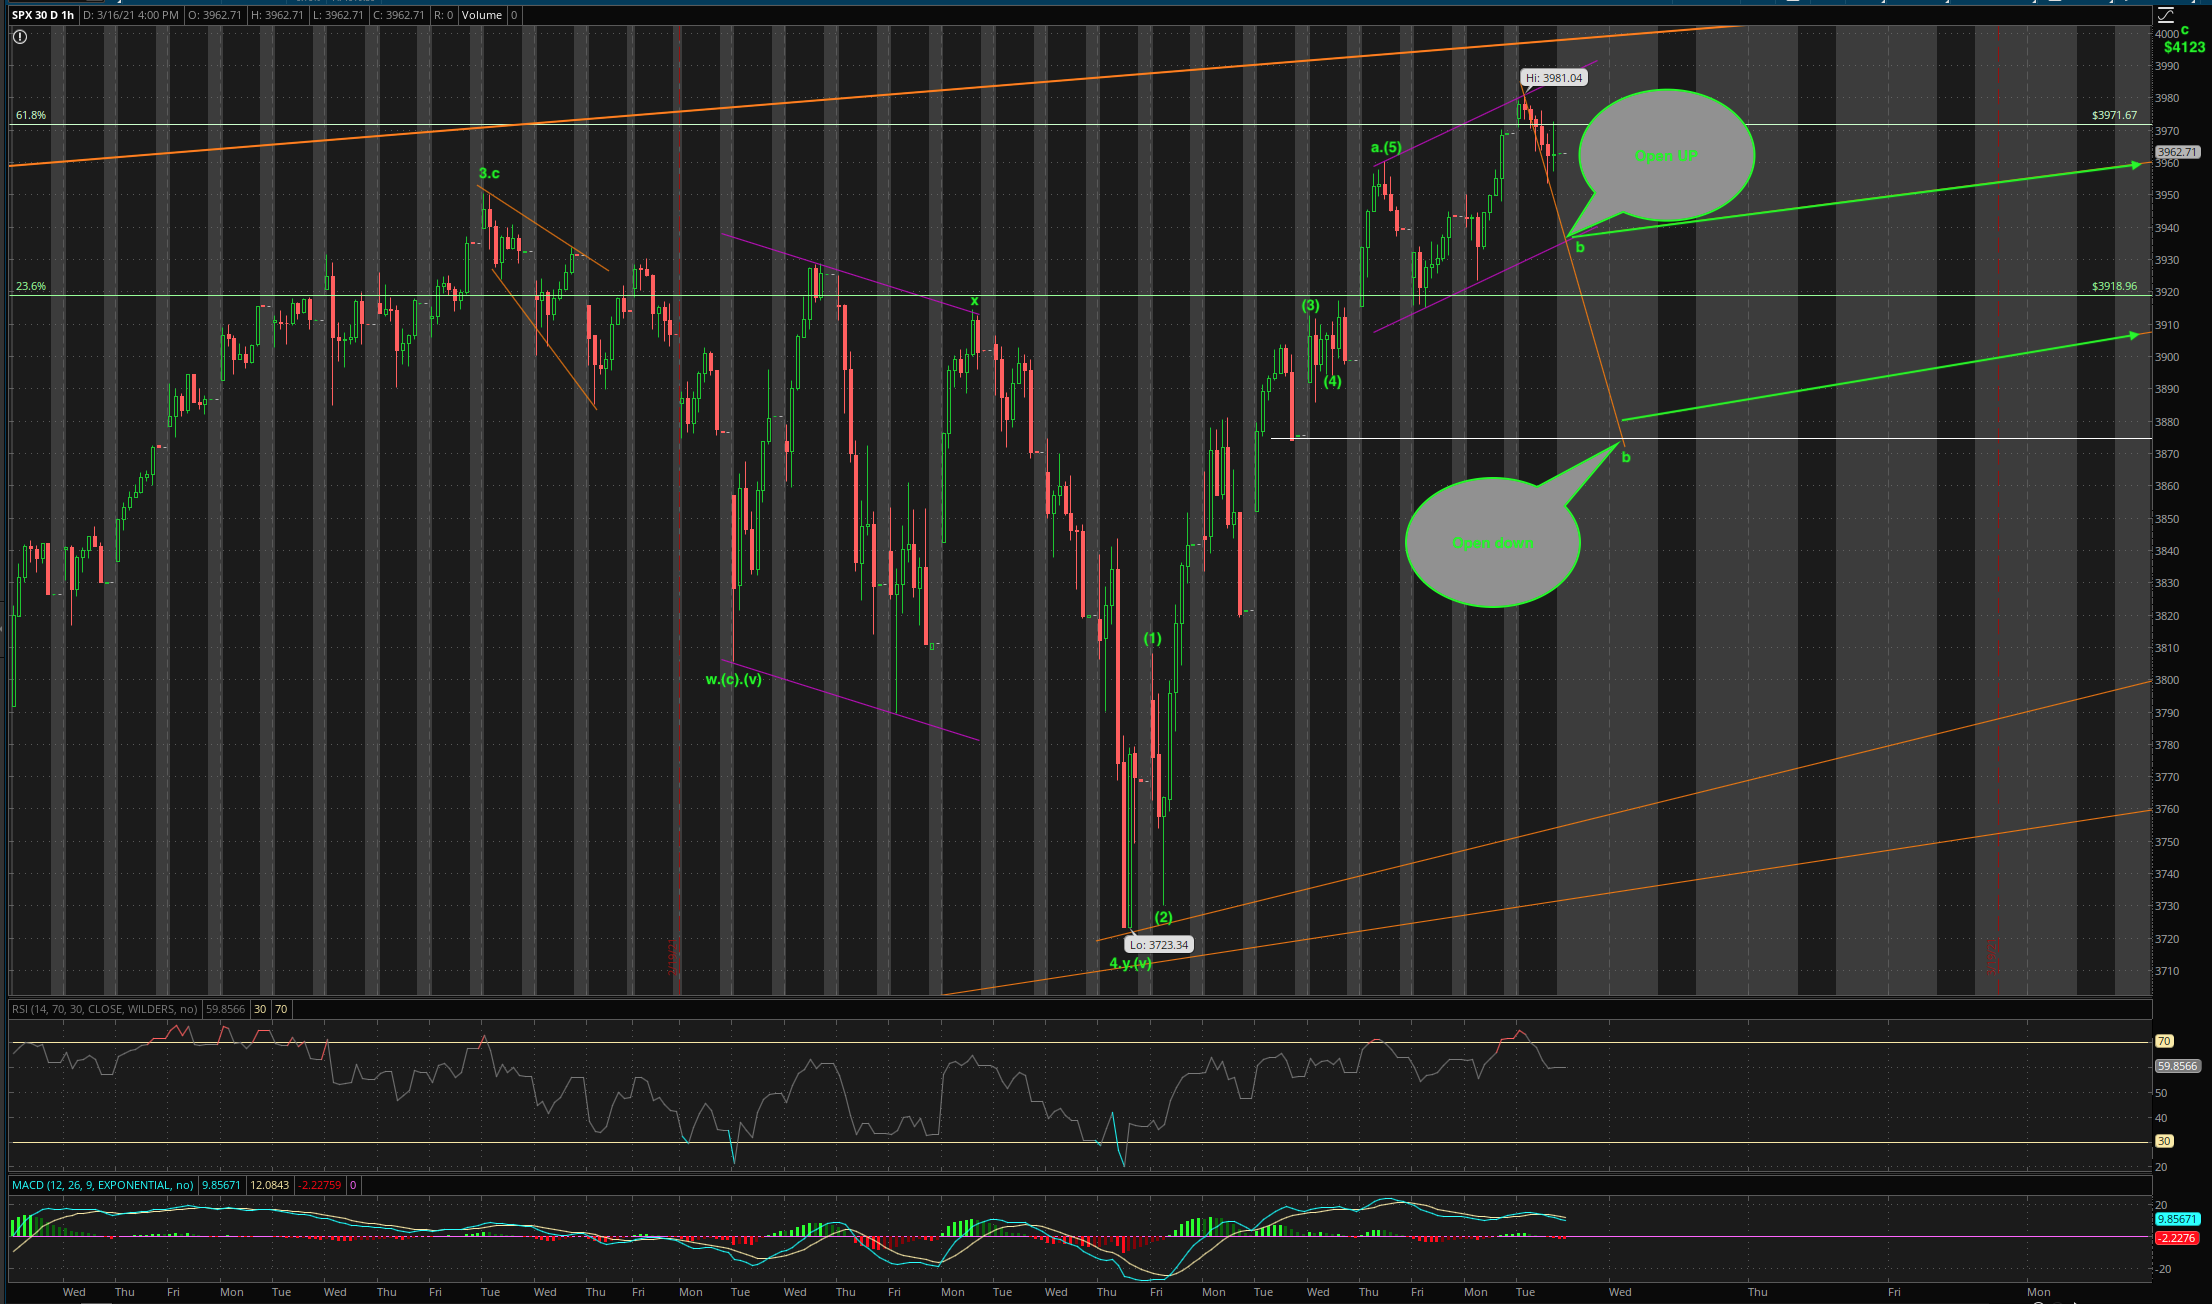Viewport: 2212px width, 1304px height.
Task: Click the Lo: 3723.34 price bubble
Action: [x=1159, y=945]
